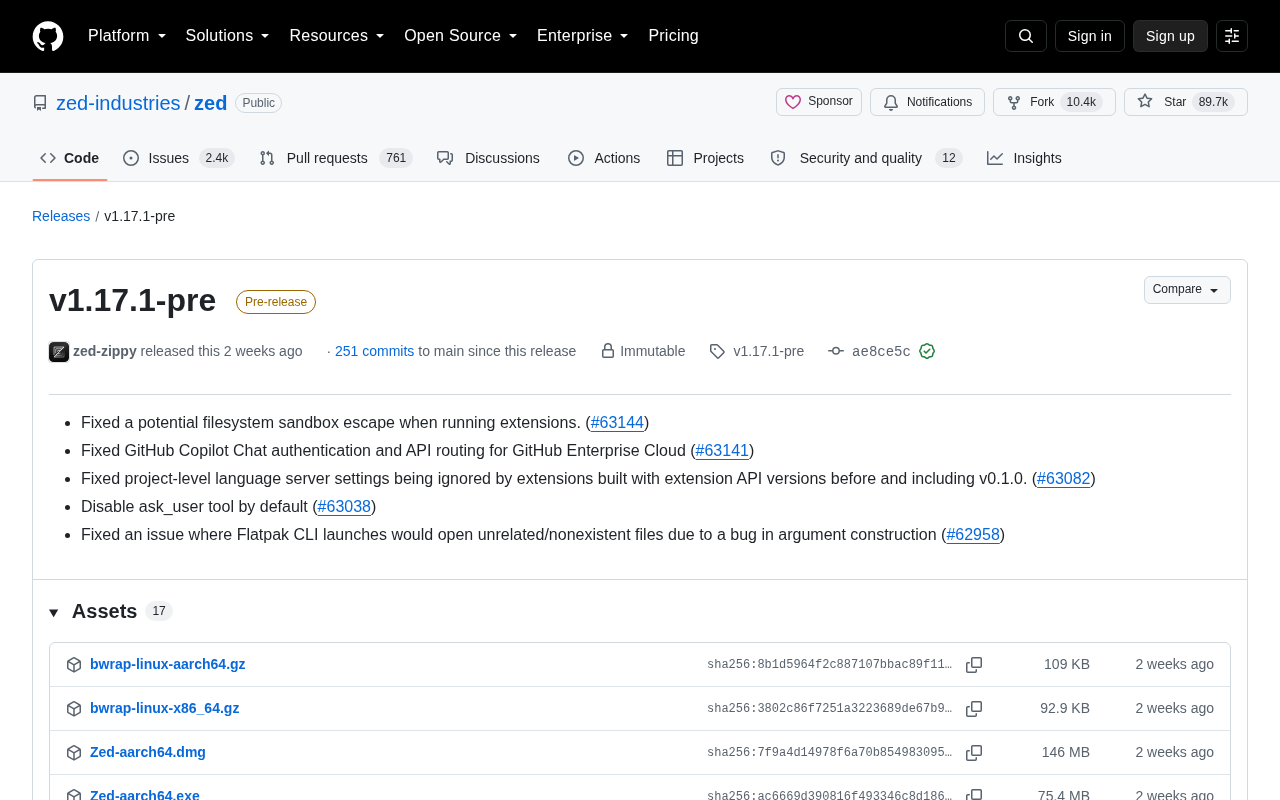Switch to the Actions tab
The image size is (1280, 800).
click(x=604, y=158)
